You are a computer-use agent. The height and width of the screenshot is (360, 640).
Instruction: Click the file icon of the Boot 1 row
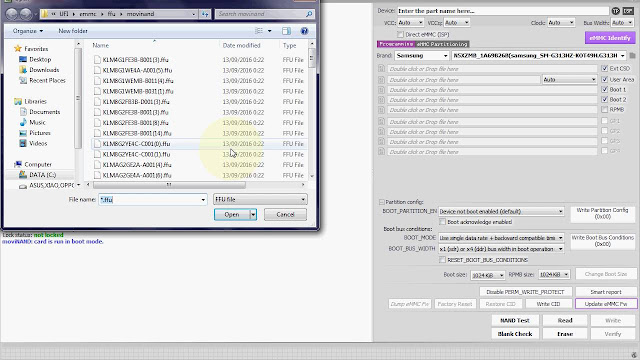381,90
